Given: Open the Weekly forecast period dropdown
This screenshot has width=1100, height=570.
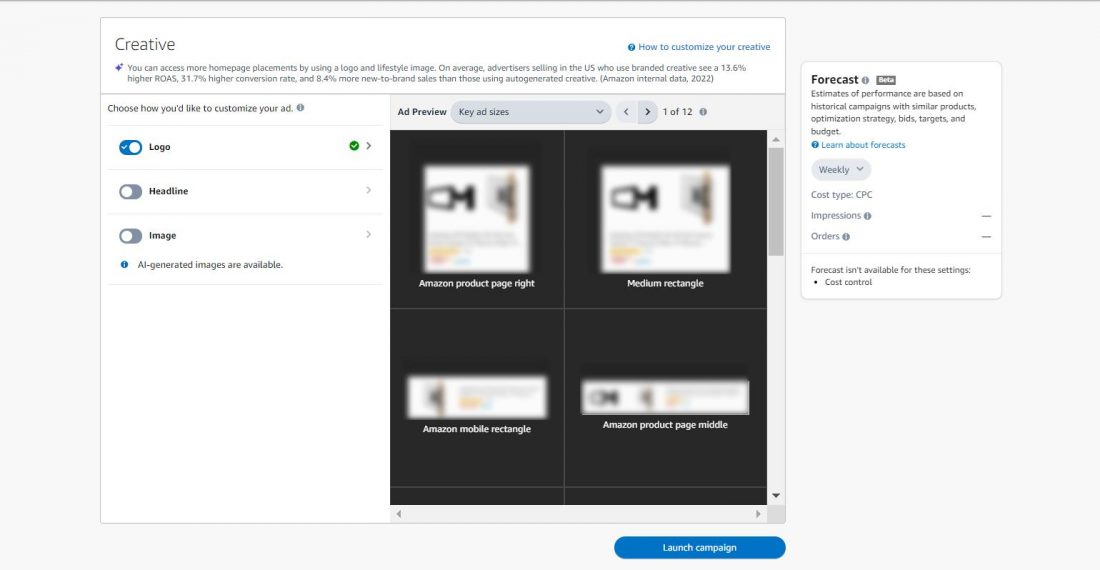Looking at the screenshot, I should (x=840, y=170).
